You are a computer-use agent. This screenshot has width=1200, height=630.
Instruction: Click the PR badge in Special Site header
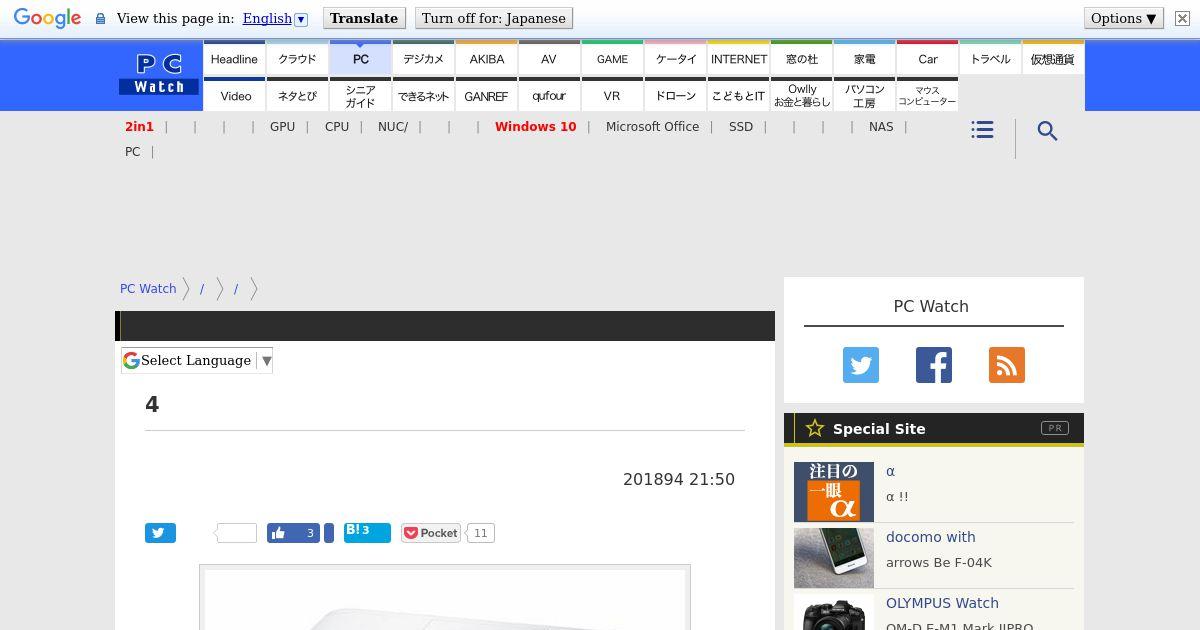[x=1054, y=428]
